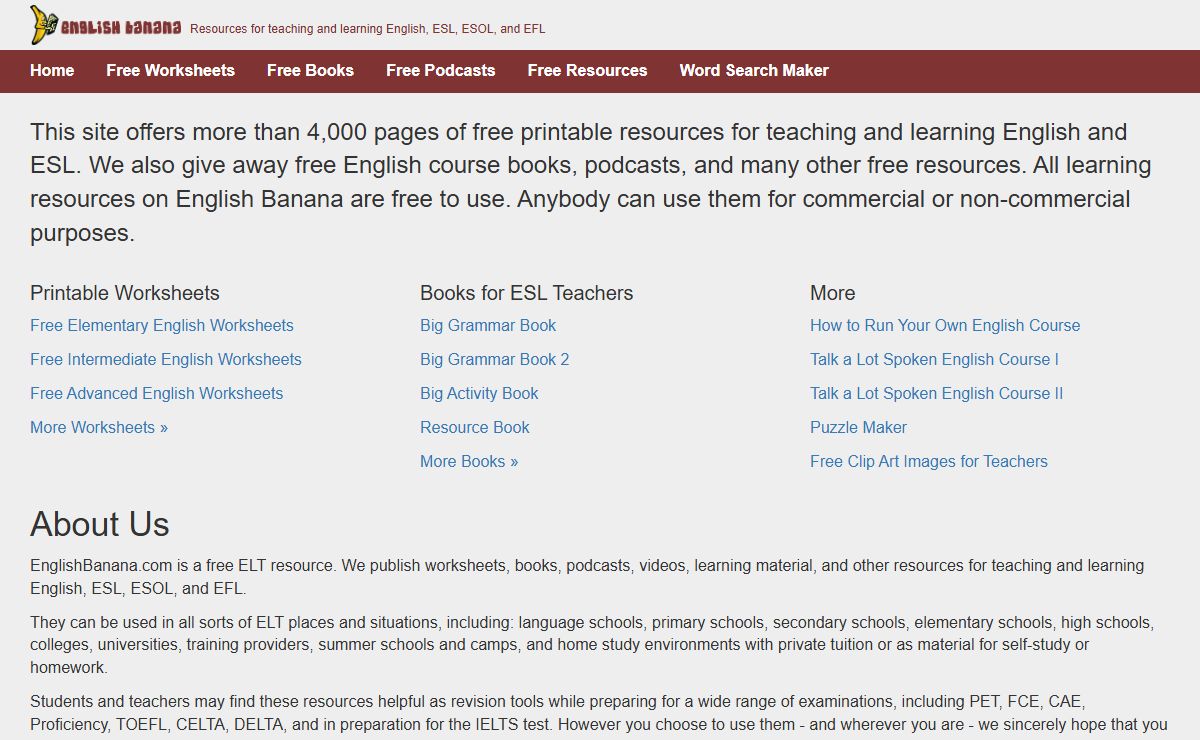The height and width of the screenshot is (740, 1200).
Task: Open the Free Podcasts menu item
Action: (440, 70)
